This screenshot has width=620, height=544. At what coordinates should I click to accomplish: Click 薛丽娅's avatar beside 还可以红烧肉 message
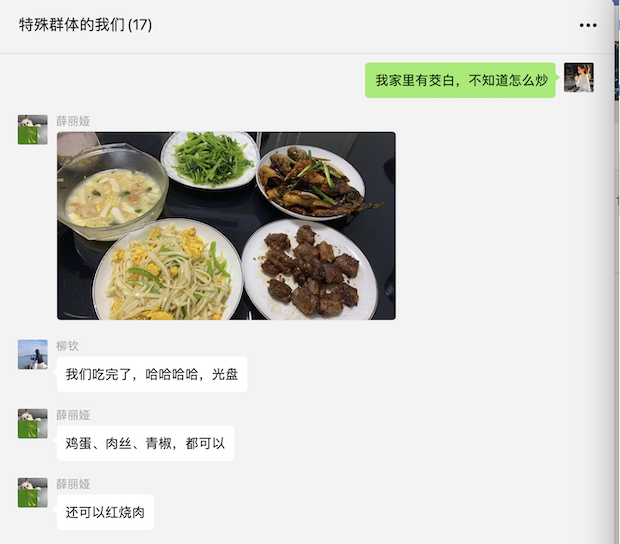coord(33,493)
